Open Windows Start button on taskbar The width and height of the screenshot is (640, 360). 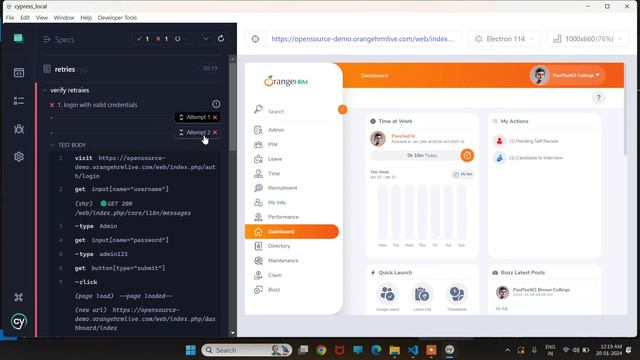191,350
